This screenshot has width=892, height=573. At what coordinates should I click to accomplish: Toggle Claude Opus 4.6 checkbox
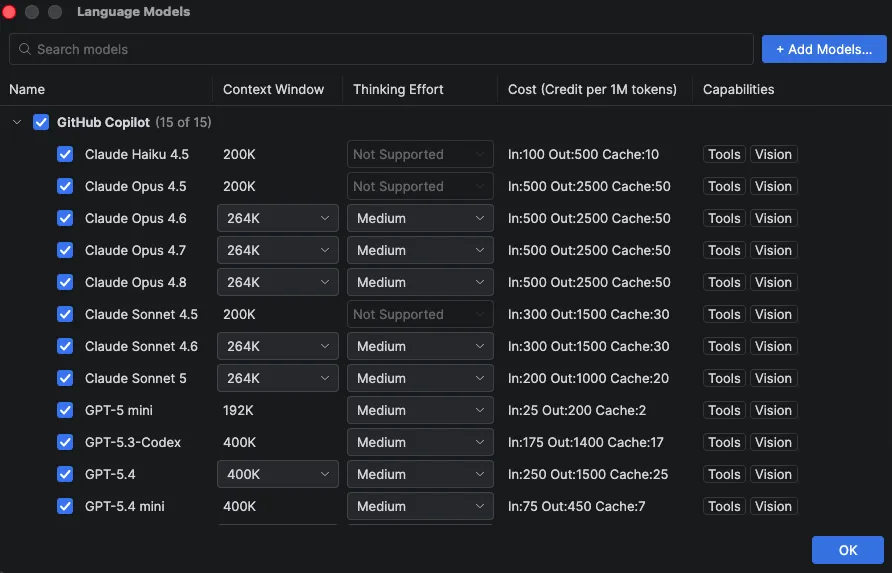pos(65,218)
